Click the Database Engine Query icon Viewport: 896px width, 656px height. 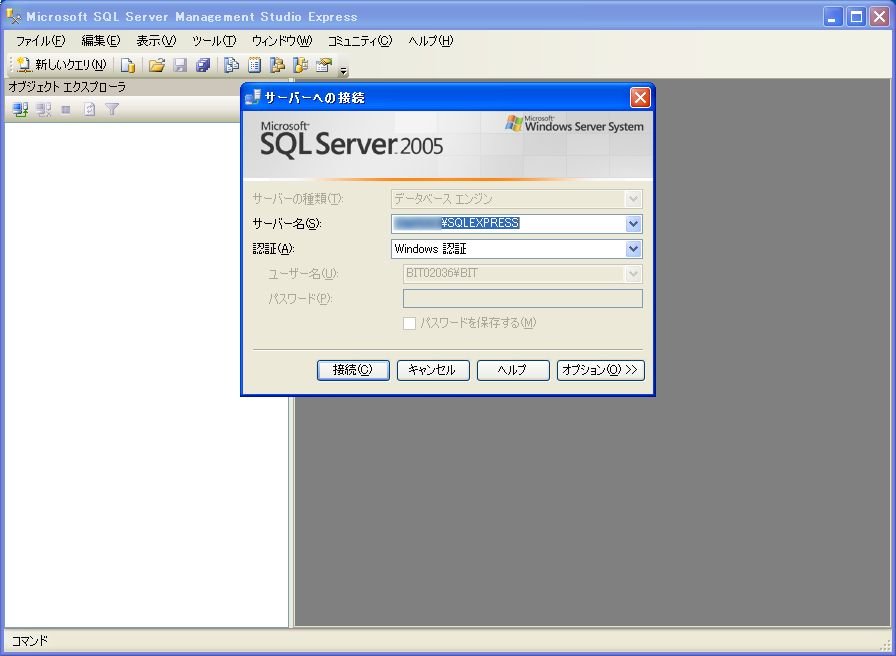128,65
